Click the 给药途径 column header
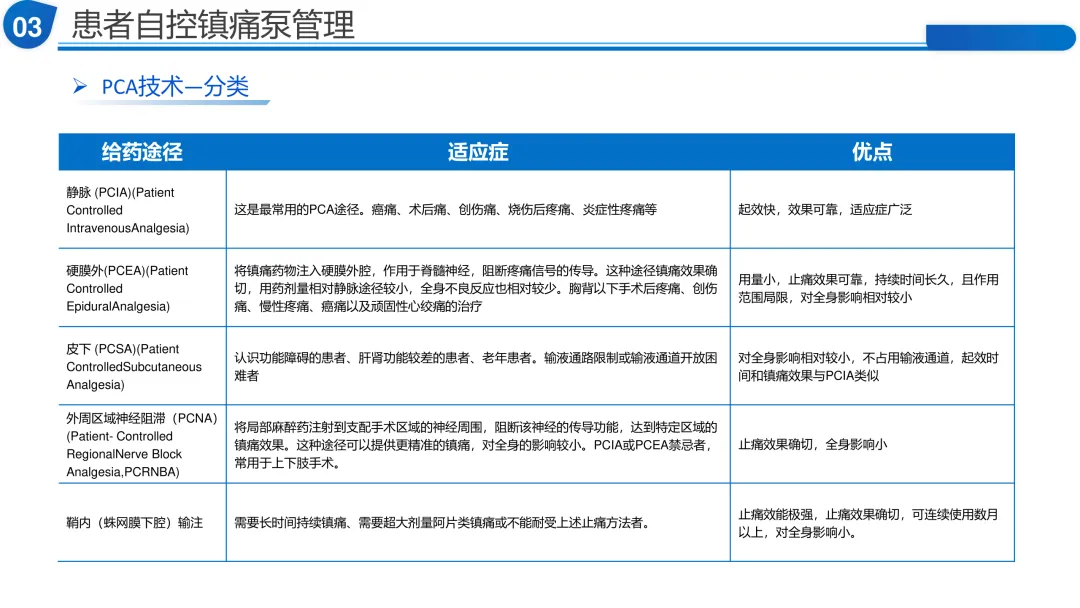This screenshot has width=1080, height=608. point(142,151)
